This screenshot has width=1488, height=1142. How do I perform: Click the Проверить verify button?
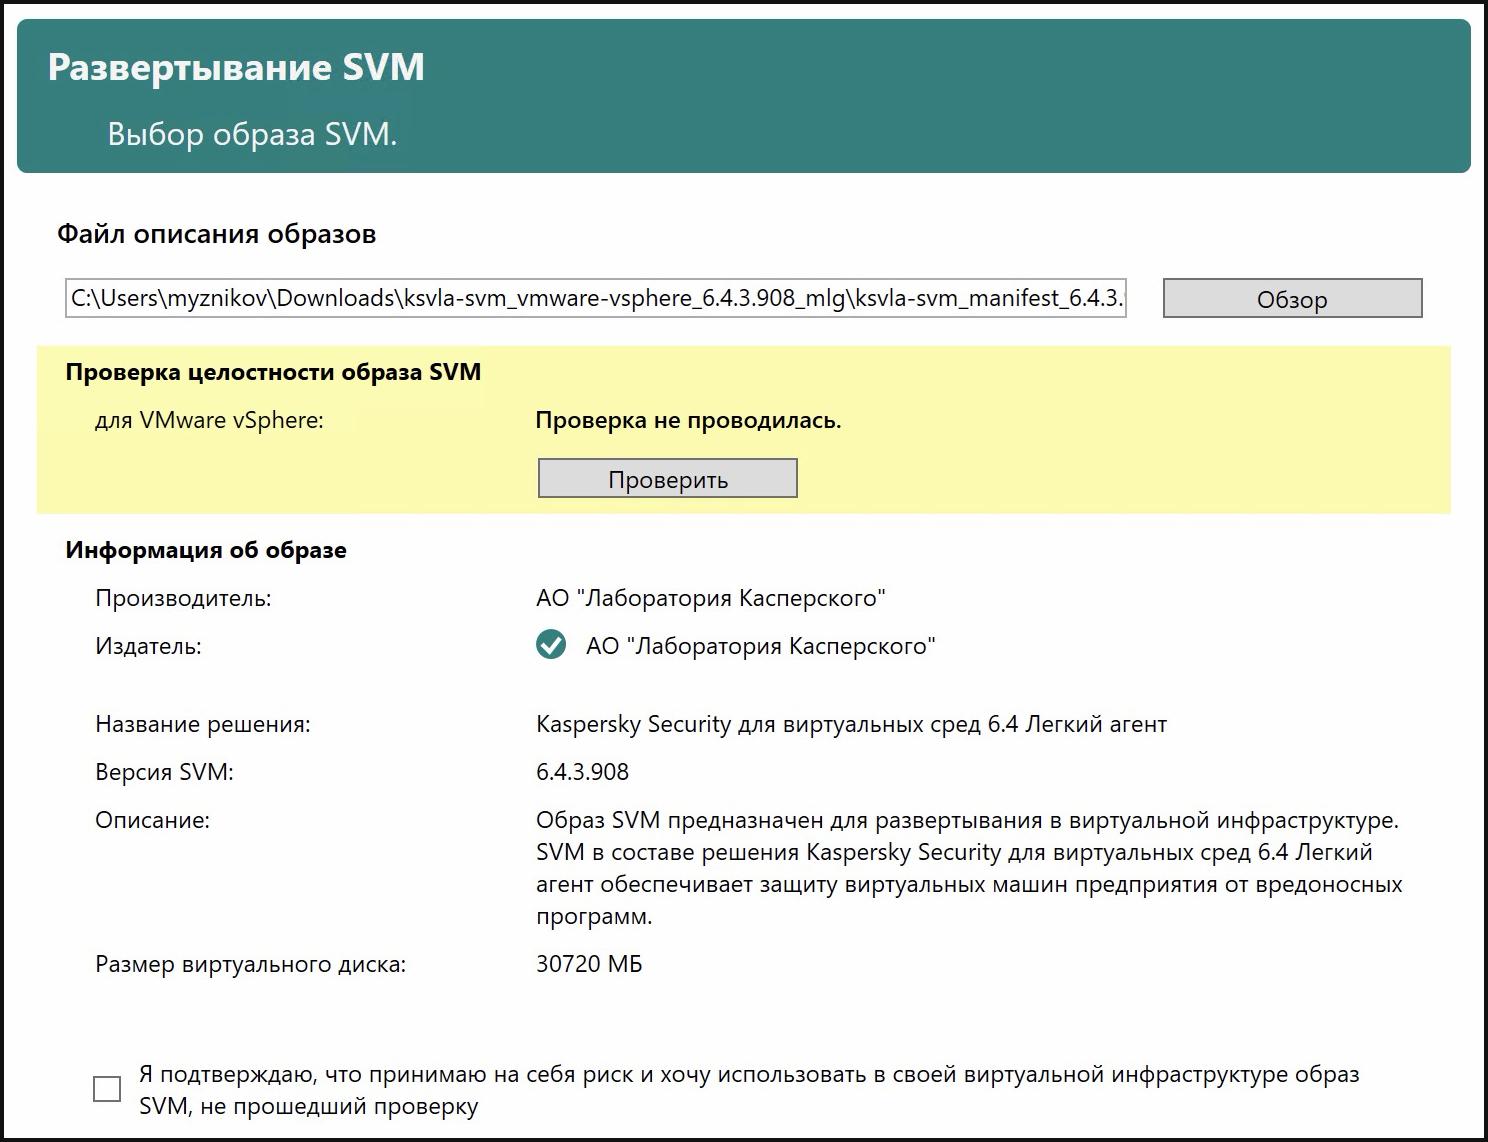667,478
